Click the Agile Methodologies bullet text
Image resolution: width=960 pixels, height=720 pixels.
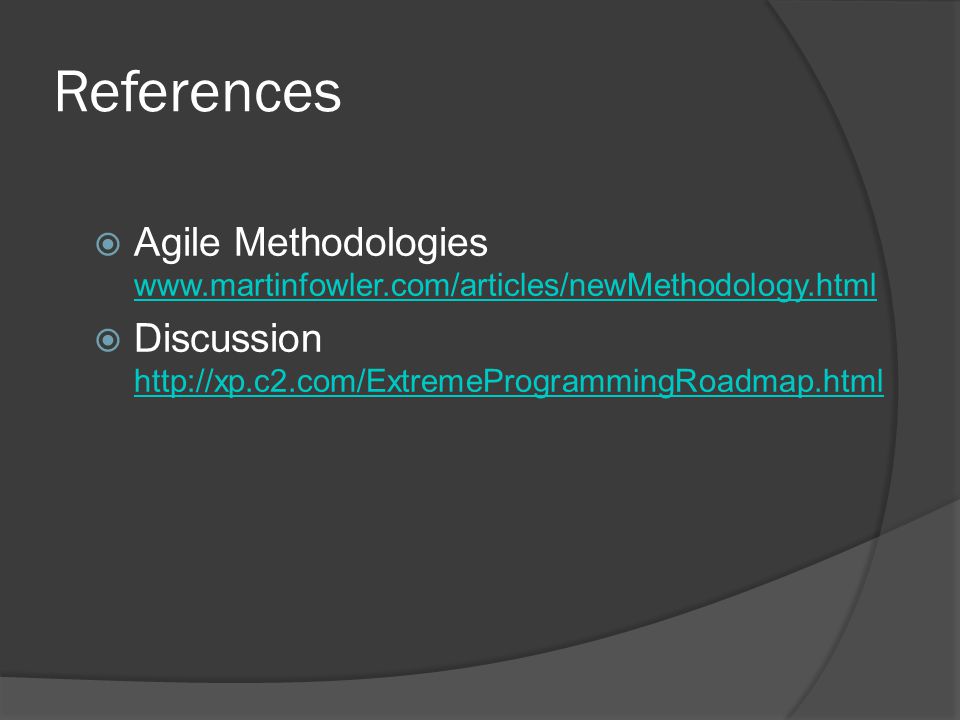311,242
